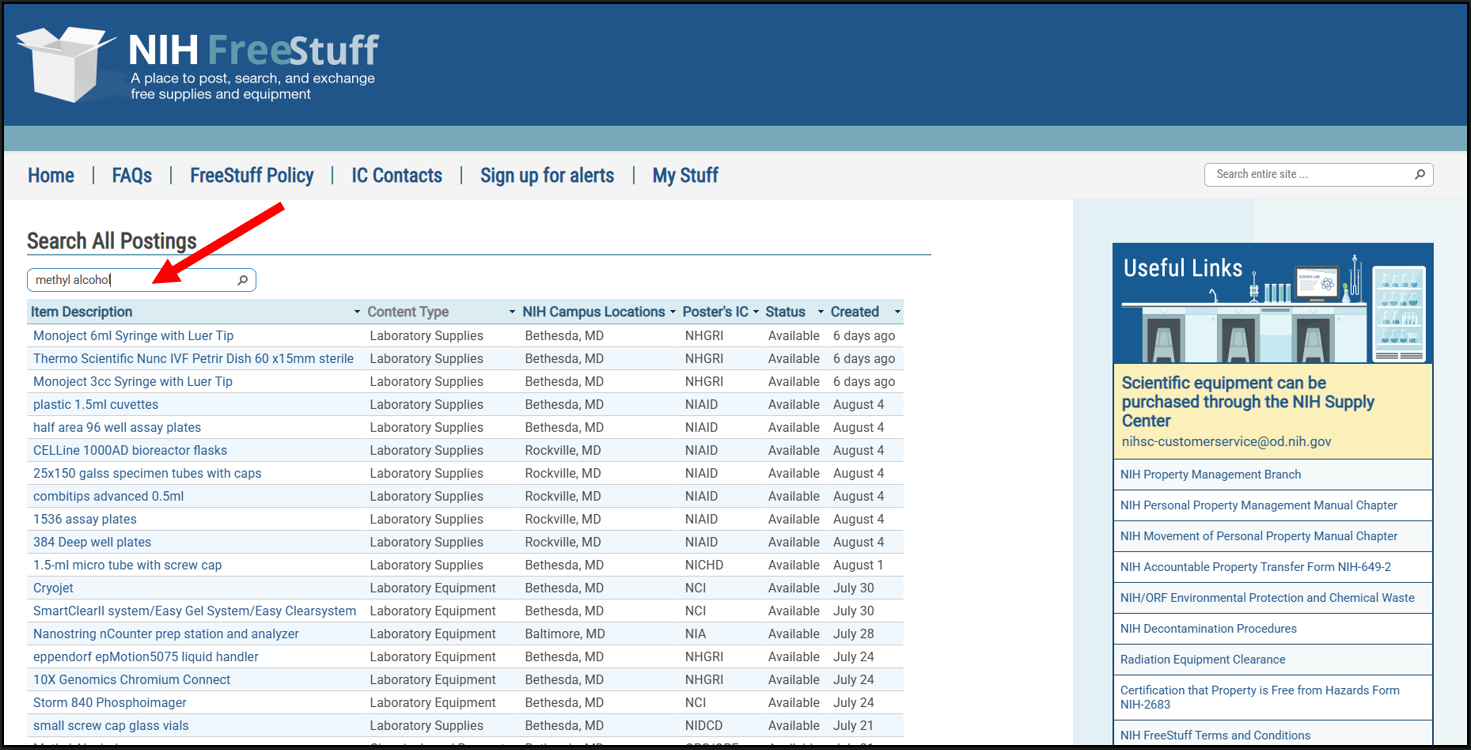Screen dimensions: 1471x750
Task: Click the methyl alcohol postings search field
Action: [130, 281]
